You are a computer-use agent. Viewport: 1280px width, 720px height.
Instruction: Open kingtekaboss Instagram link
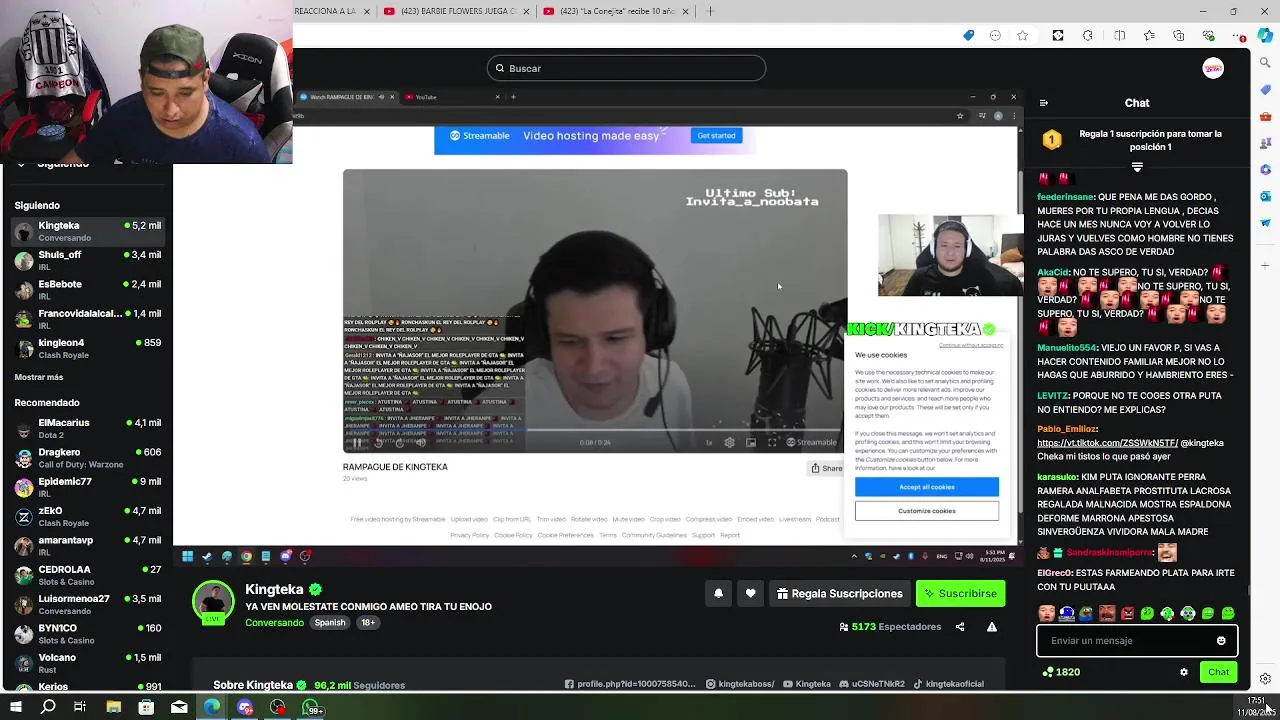point(740,684)
